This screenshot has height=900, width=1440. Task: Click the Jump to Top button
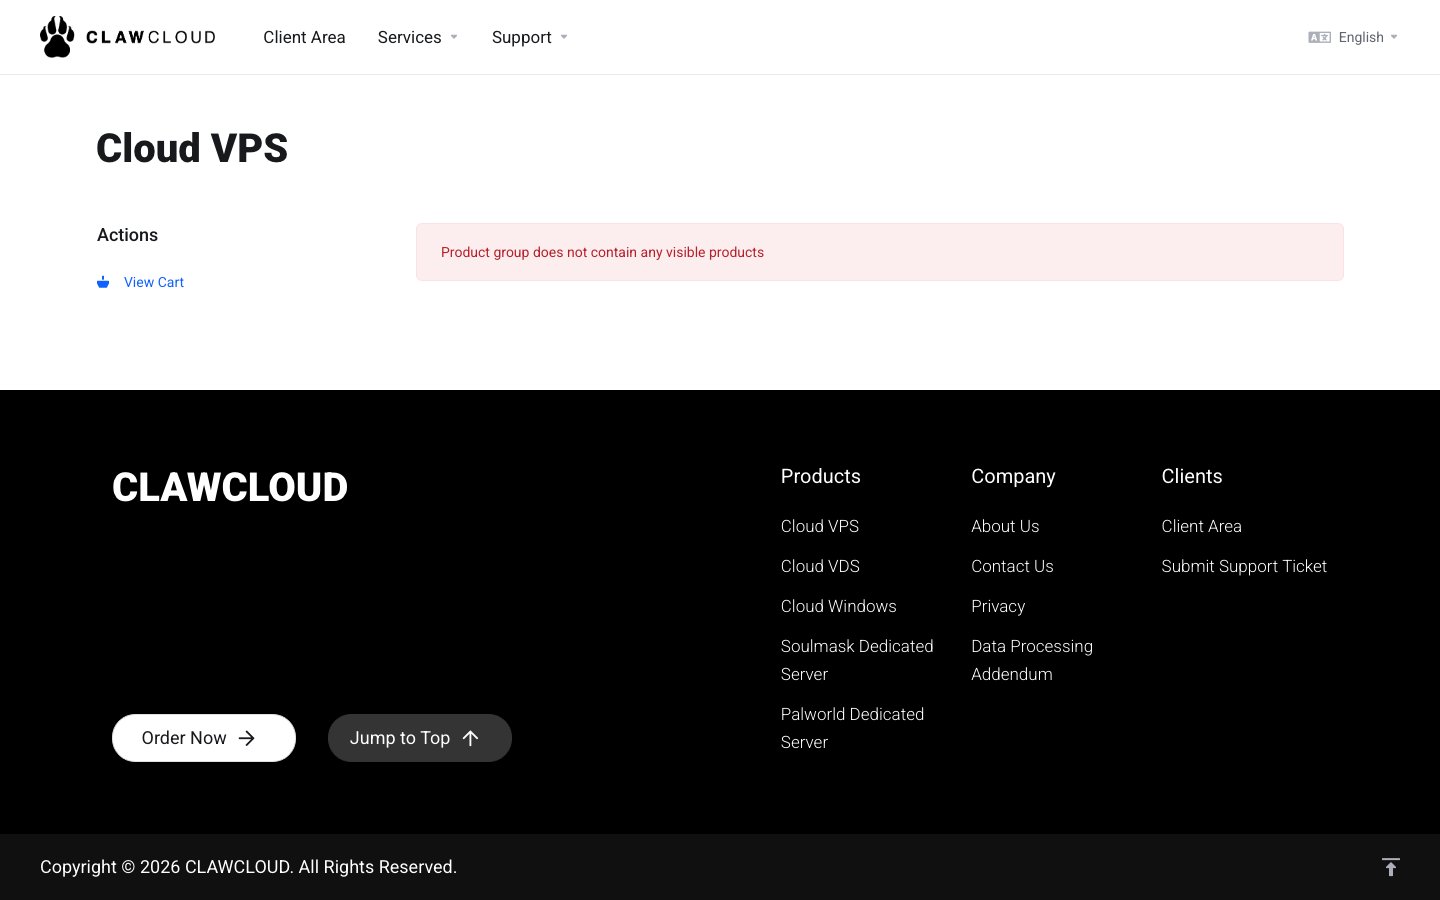(420, 738)
